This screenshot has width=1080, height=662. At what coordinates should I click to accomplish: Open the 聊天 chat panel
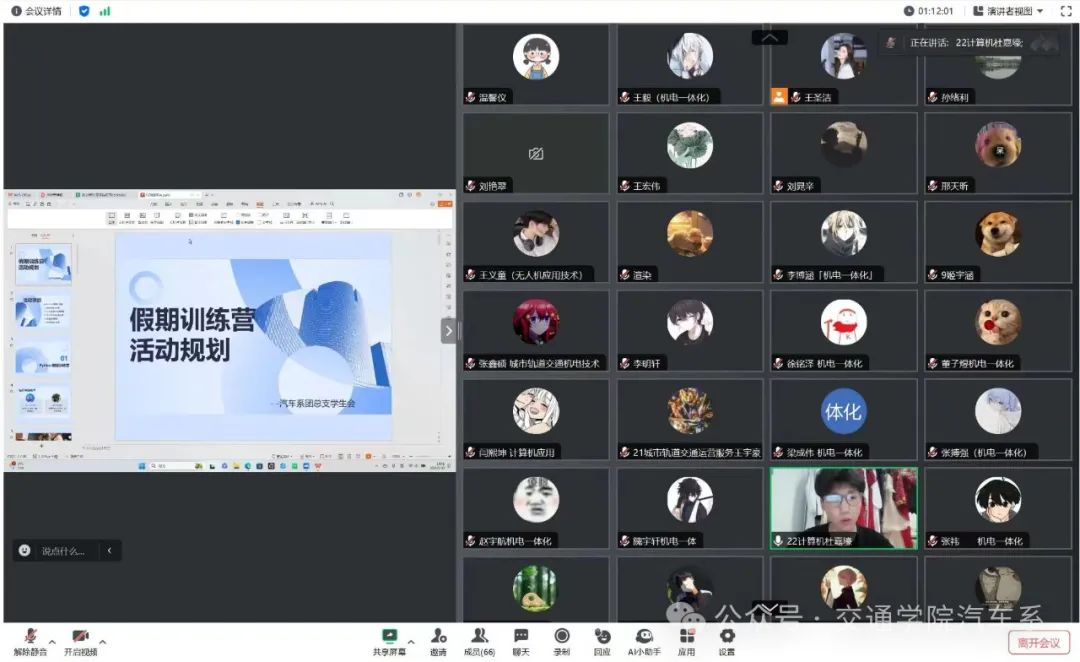tap(521, 640)
